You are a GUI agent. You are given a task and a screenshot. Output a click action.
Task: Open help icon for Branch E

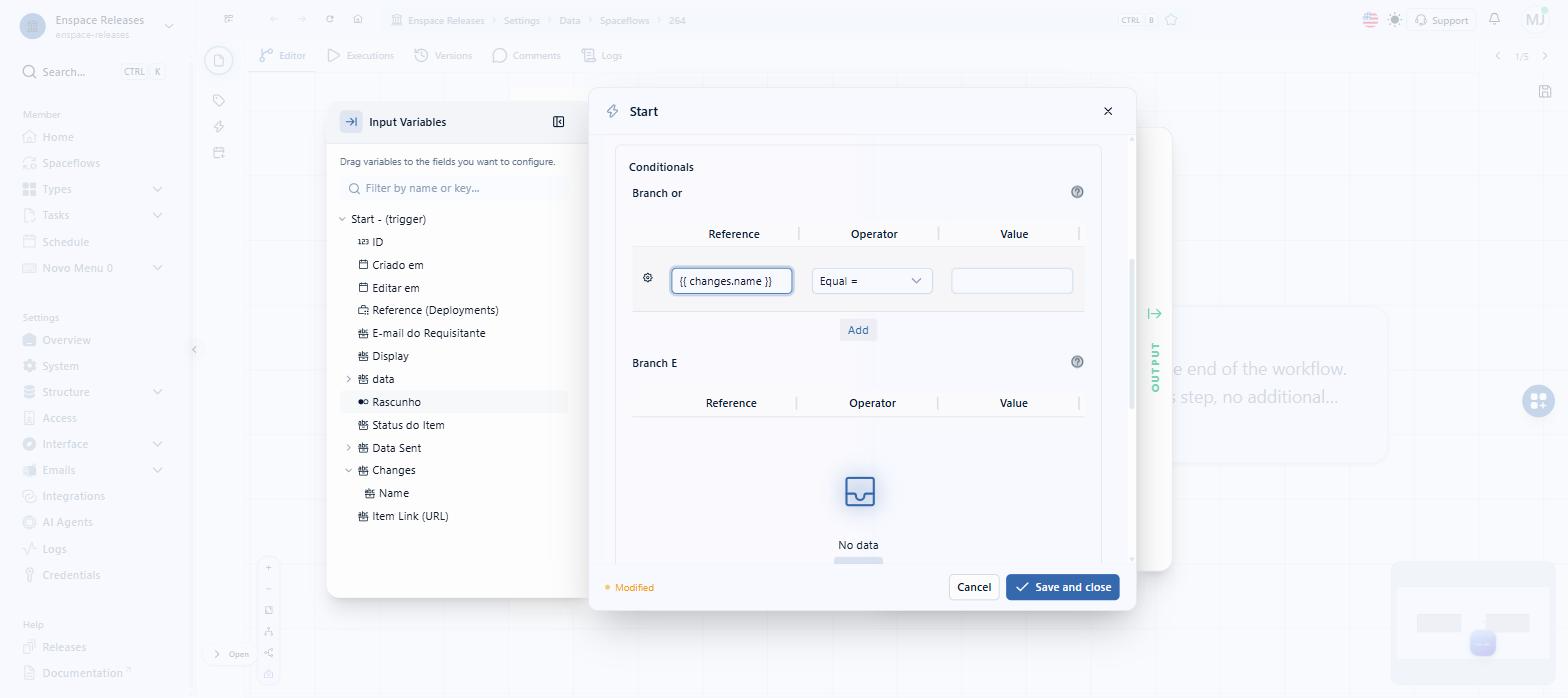1077,362
